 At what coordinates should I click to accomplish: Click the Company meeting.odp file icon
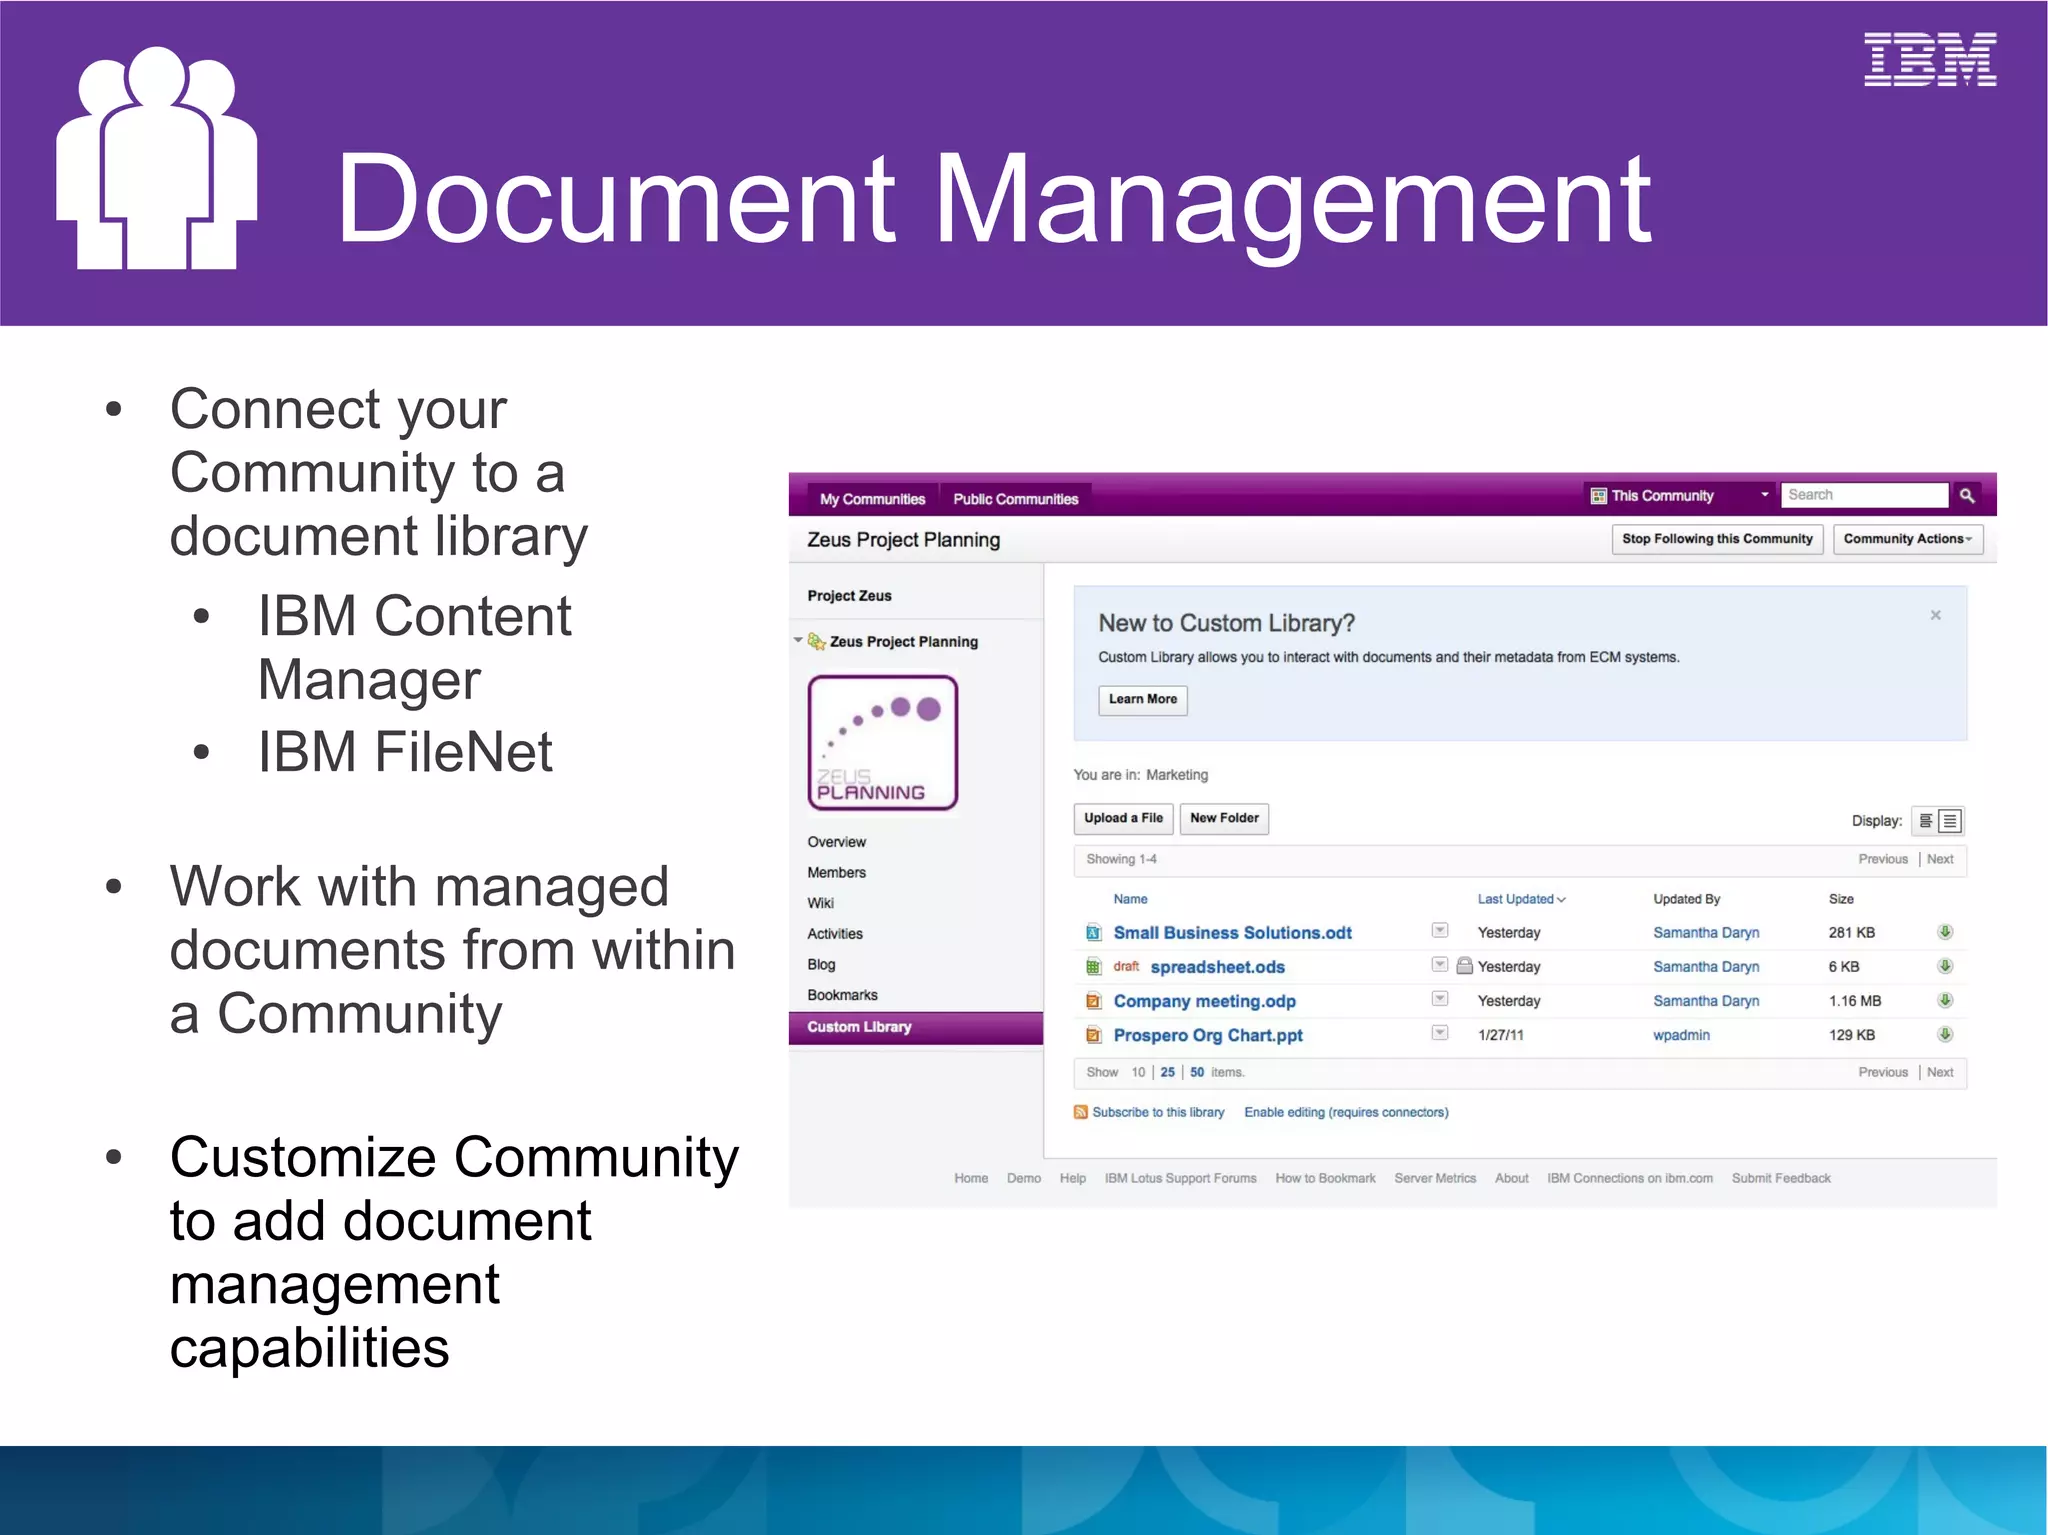point(1093,1001)
